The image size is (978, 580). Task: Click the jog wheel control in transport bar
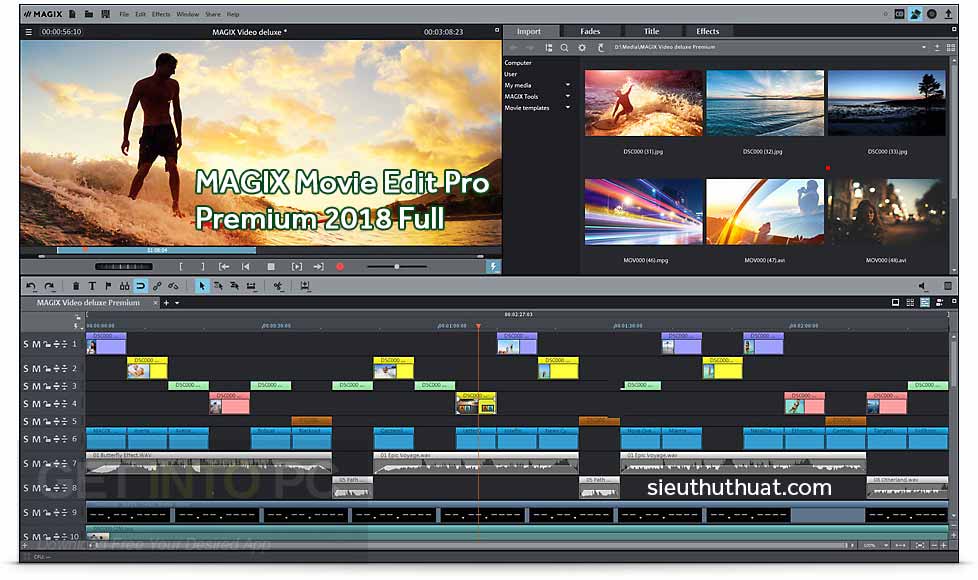(123, 267)
